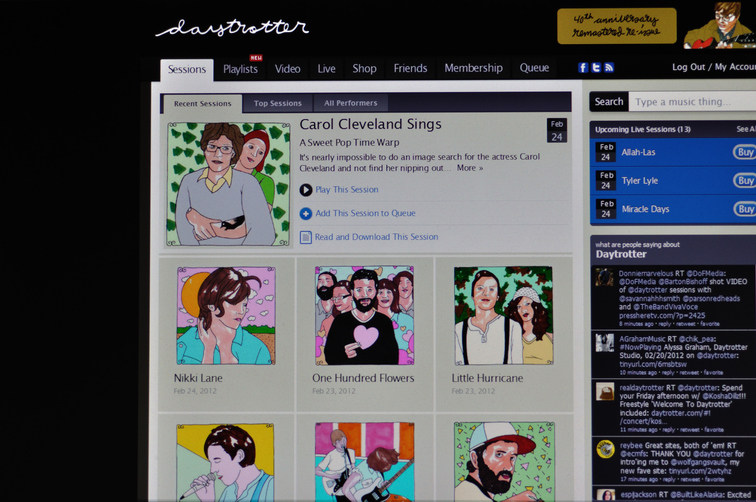Go to the Video section
Screen dimensions: 756x502
(287, 69)
